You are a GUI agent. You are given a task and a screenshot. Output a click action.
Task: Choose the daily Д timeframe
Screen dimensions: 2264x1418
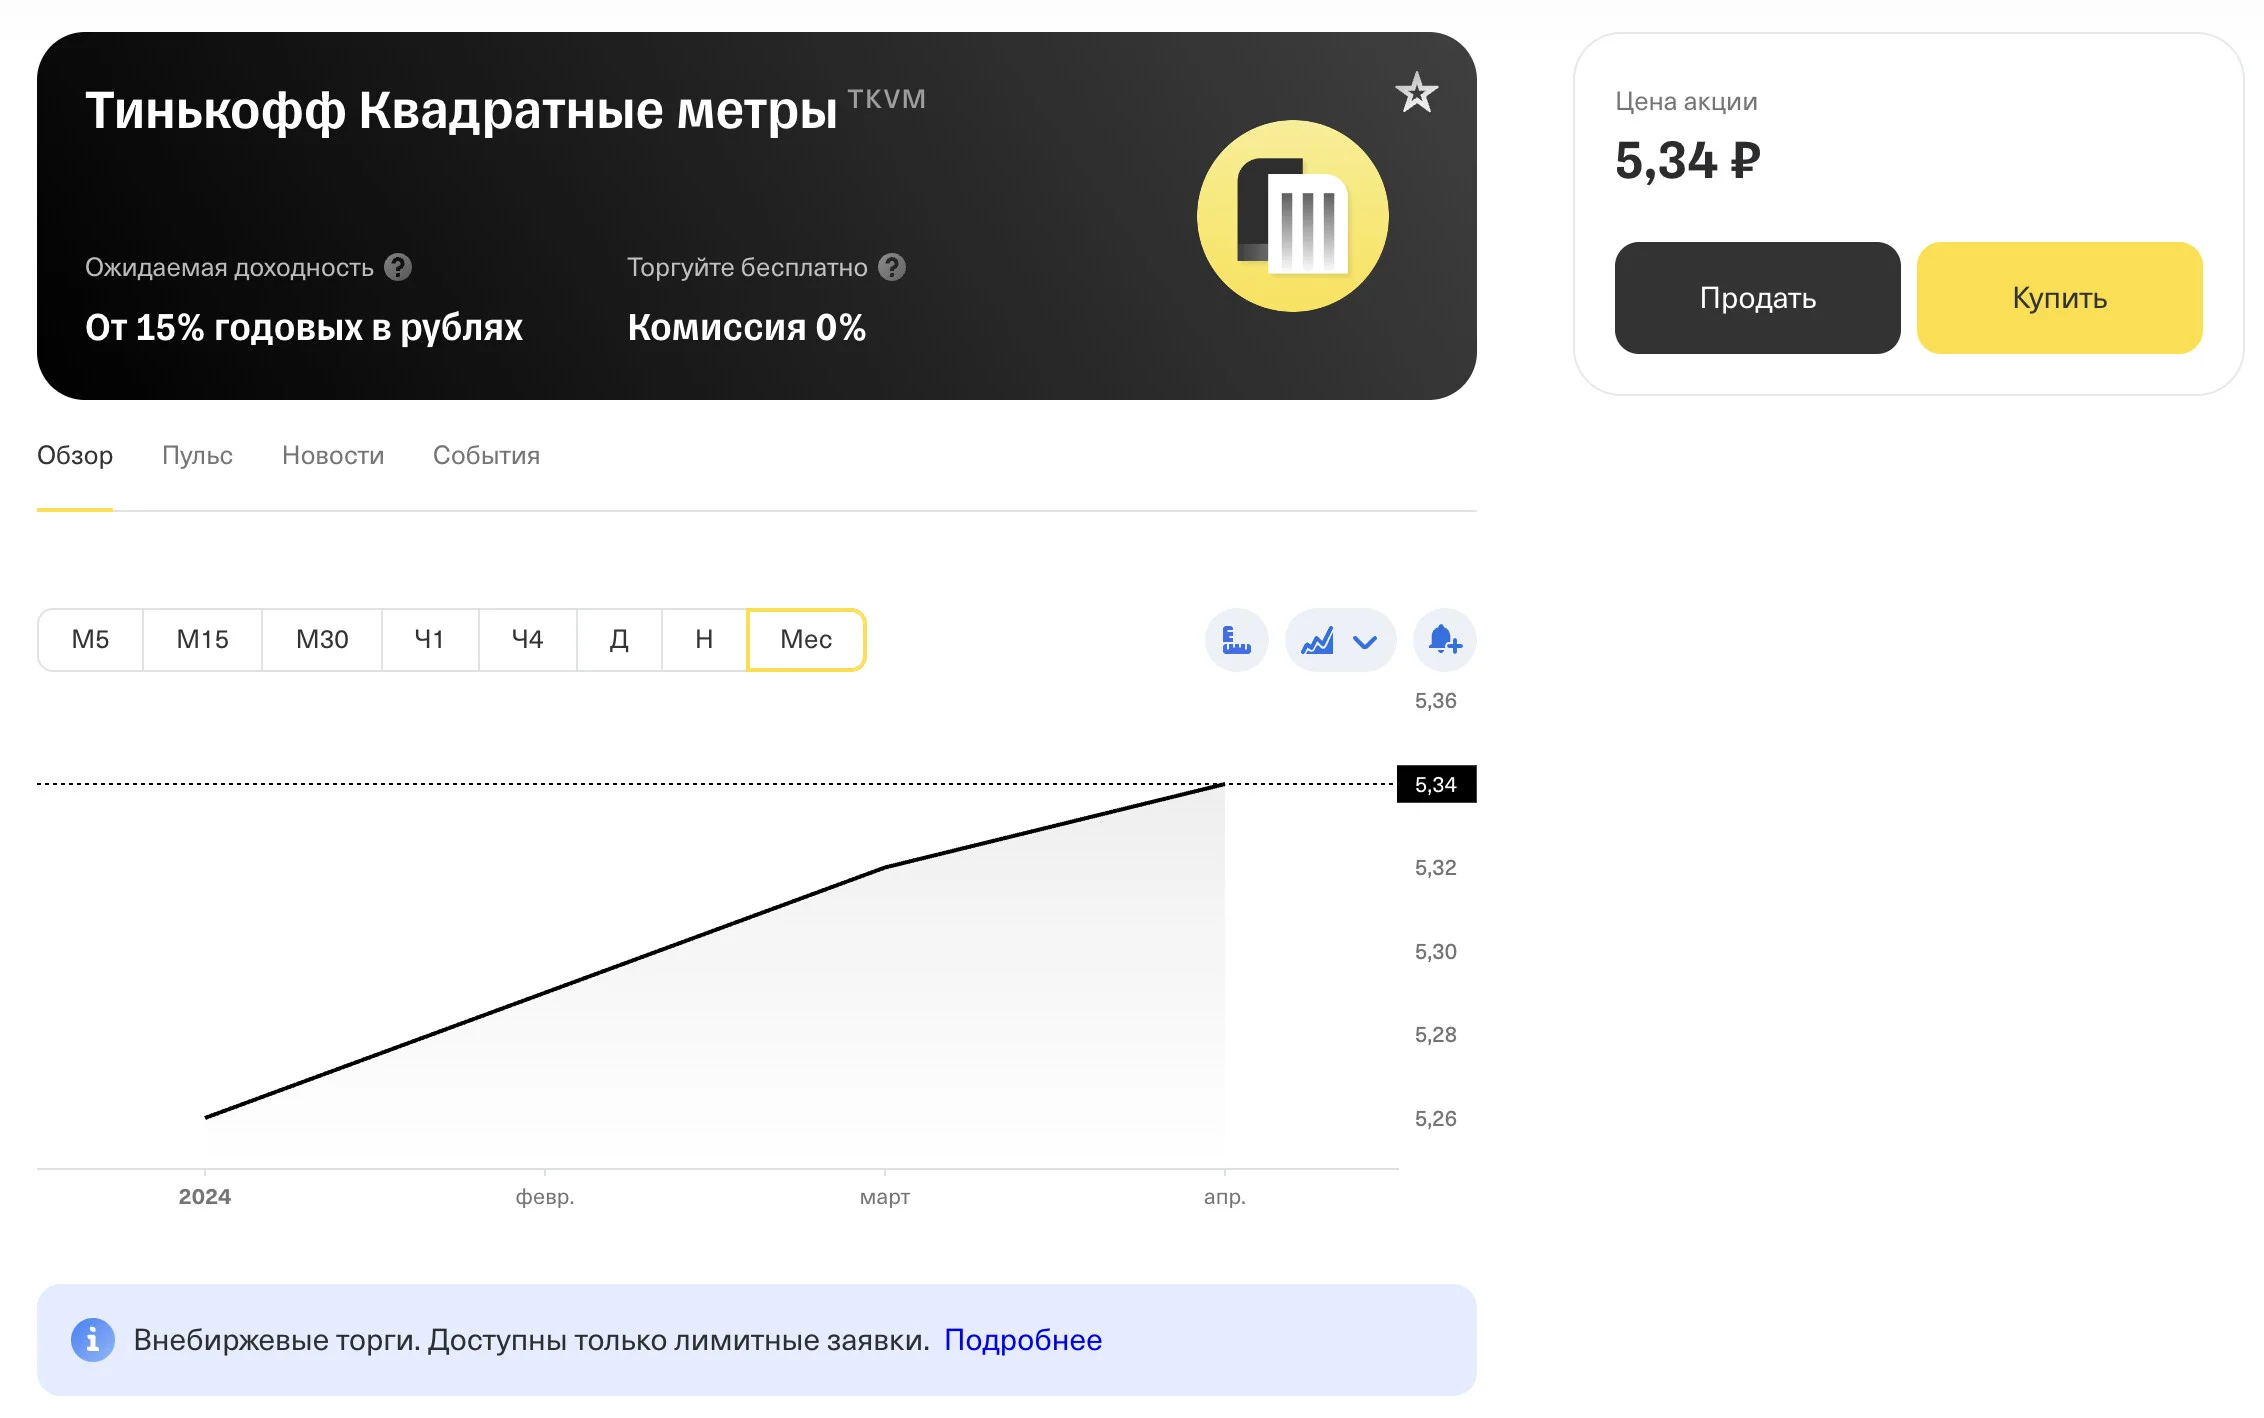(x=619, y=640)
